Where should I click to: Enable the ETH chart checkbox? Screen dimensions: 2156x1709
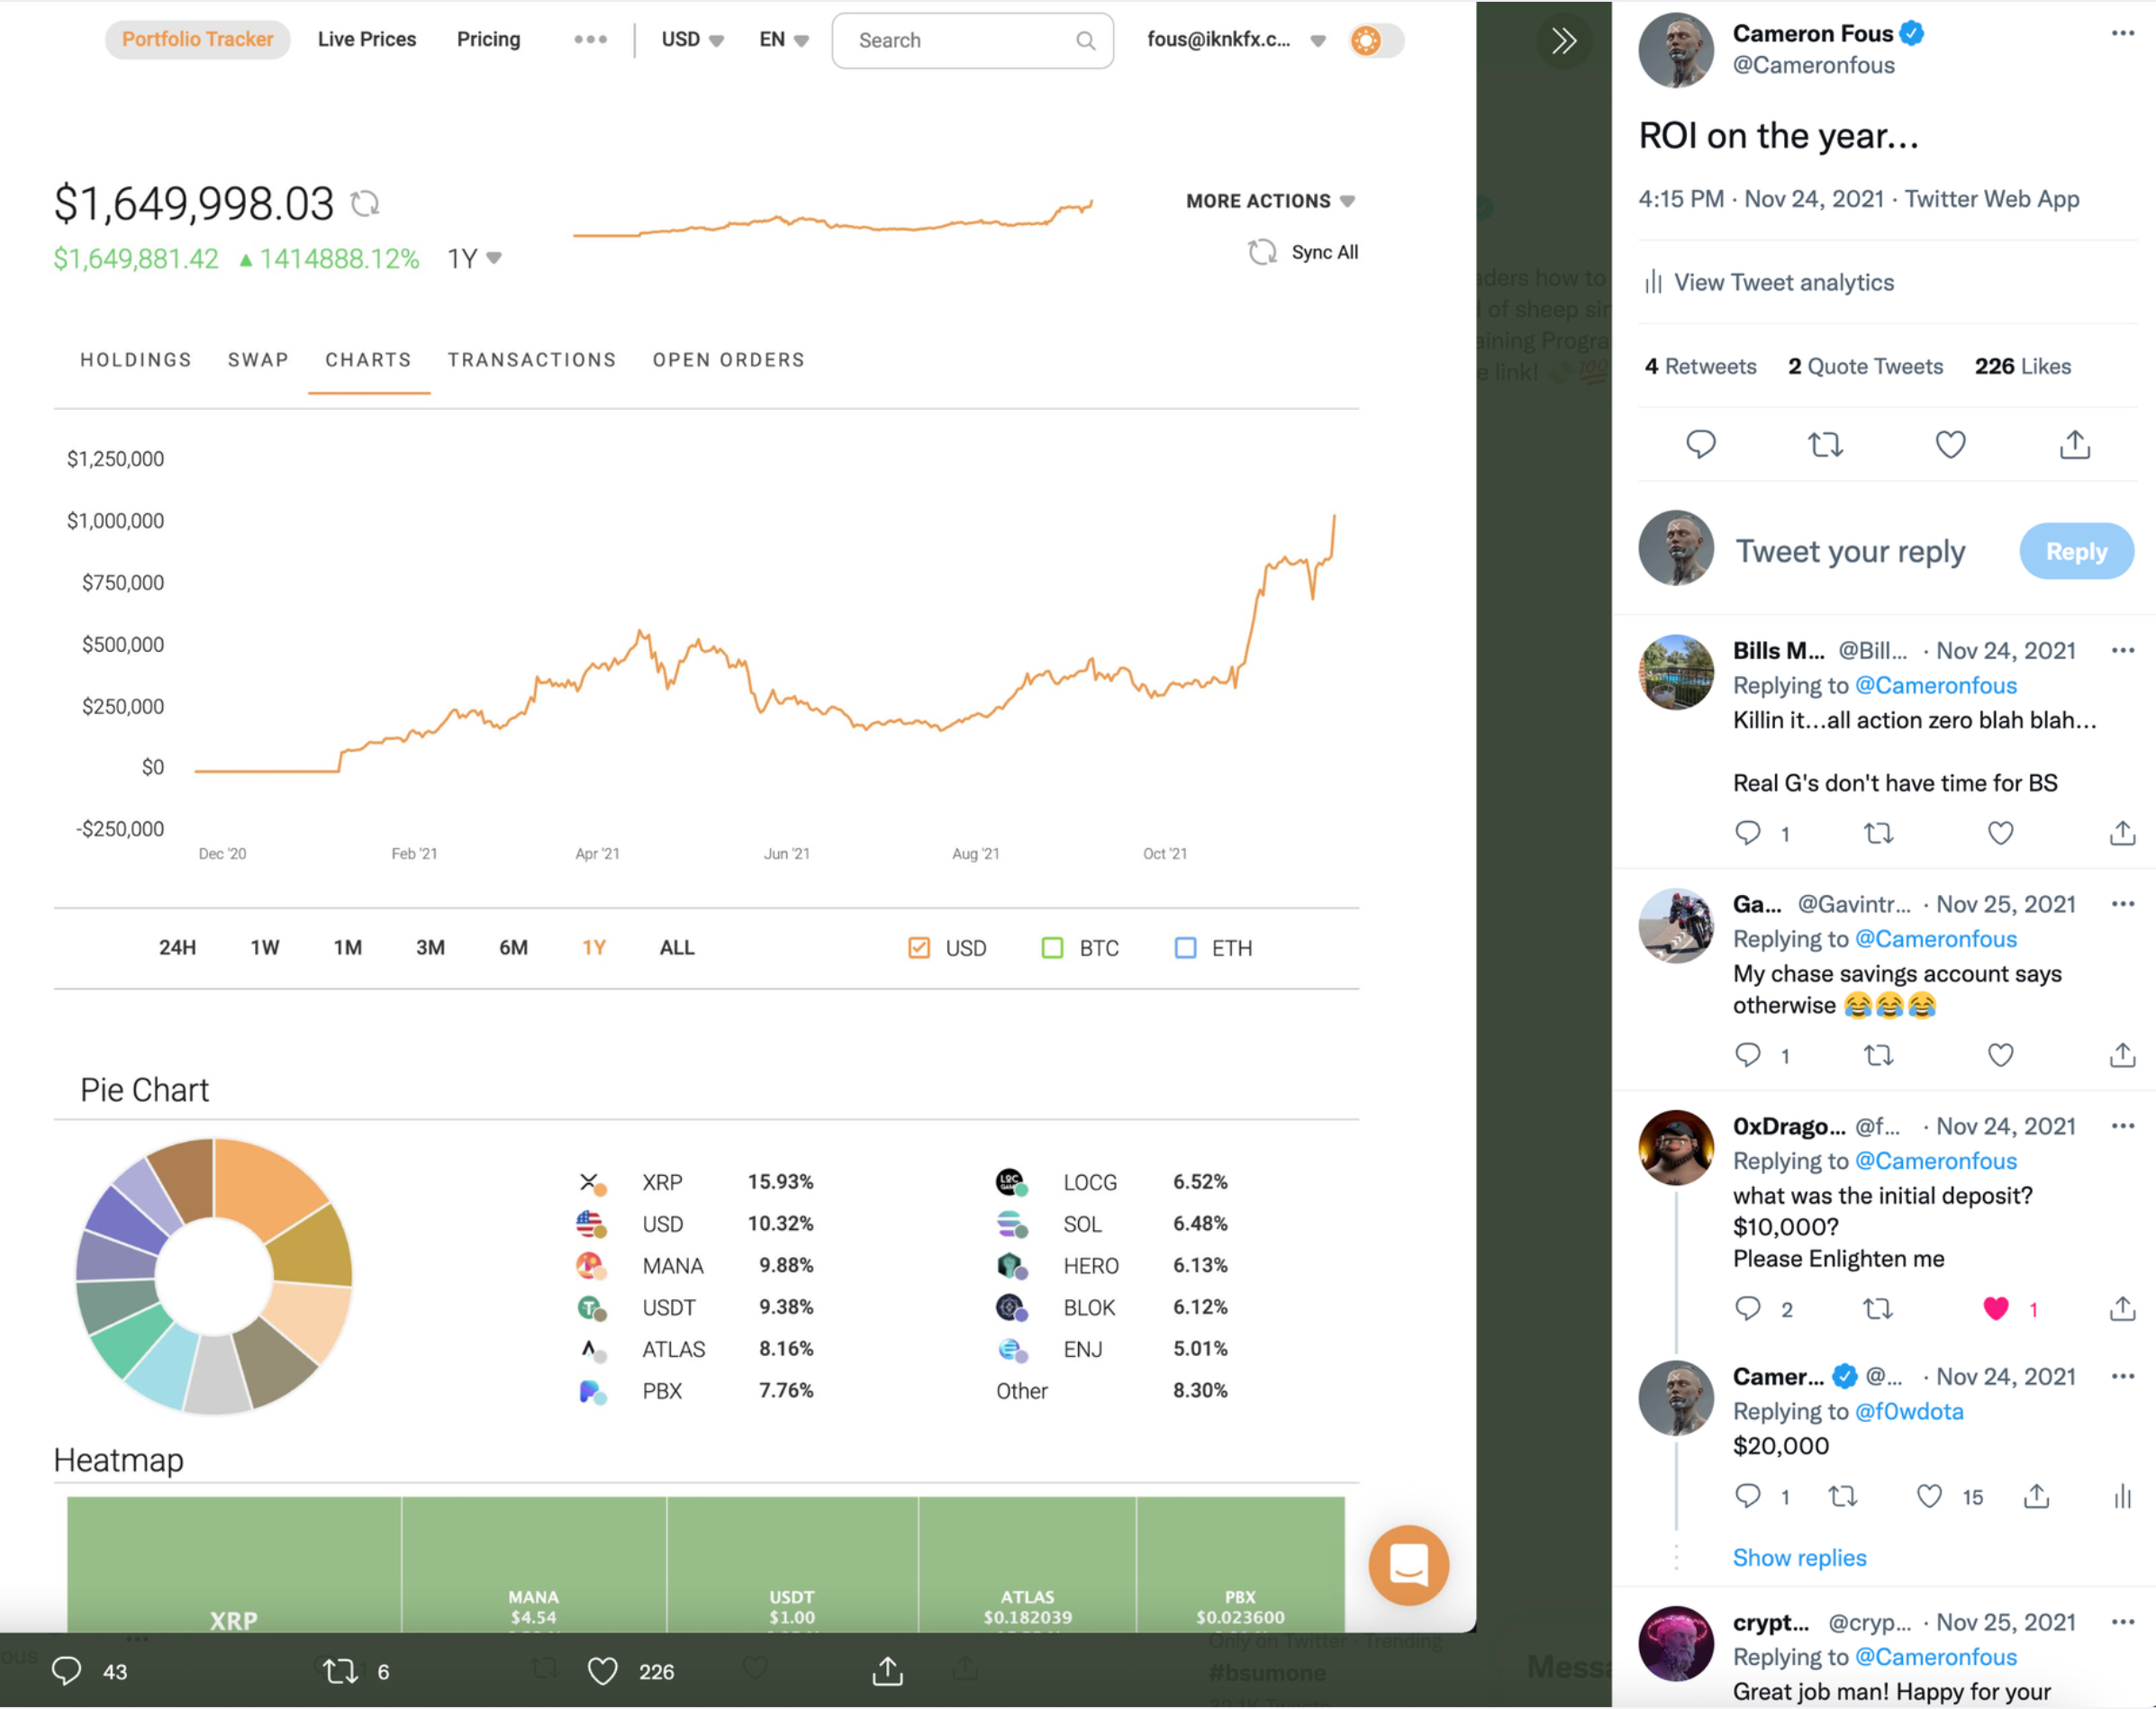point(1185,947)
